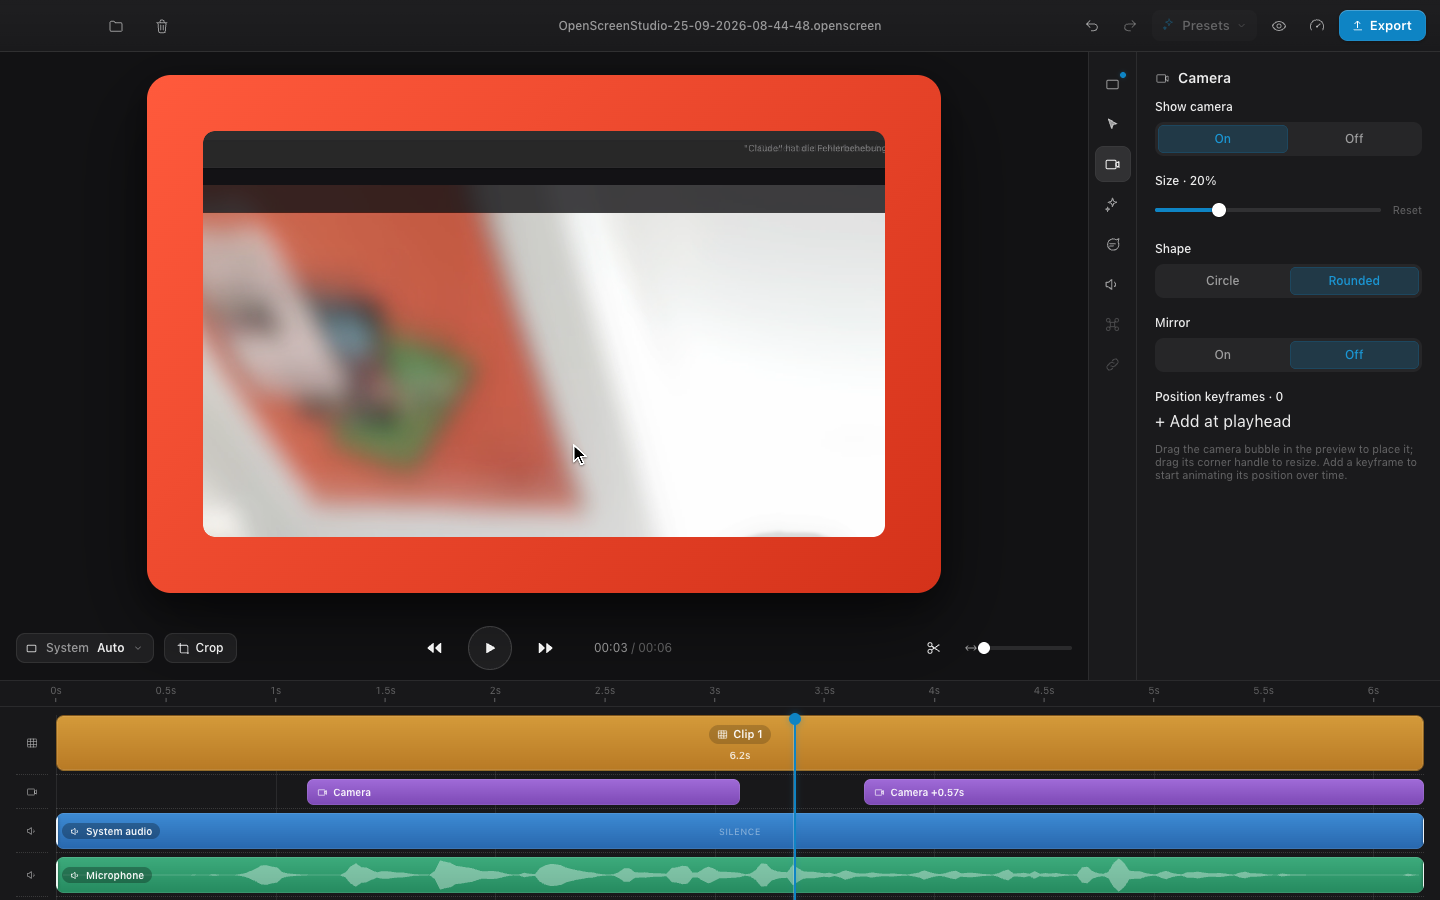Turn Show camera On
Screen dimensions: 1440x900
click(1222, 139)
